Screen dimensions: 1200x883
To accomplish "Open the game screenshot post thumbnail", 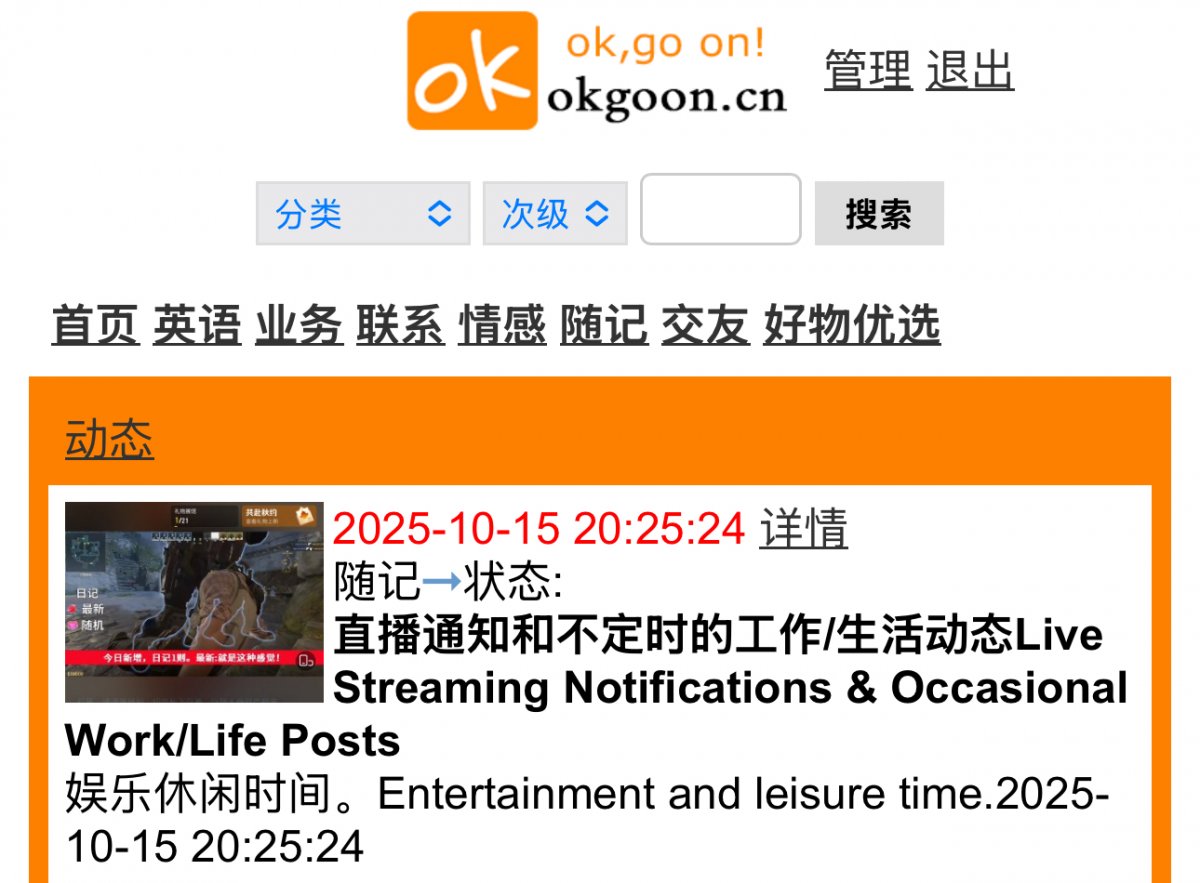I will click(194, 602).
